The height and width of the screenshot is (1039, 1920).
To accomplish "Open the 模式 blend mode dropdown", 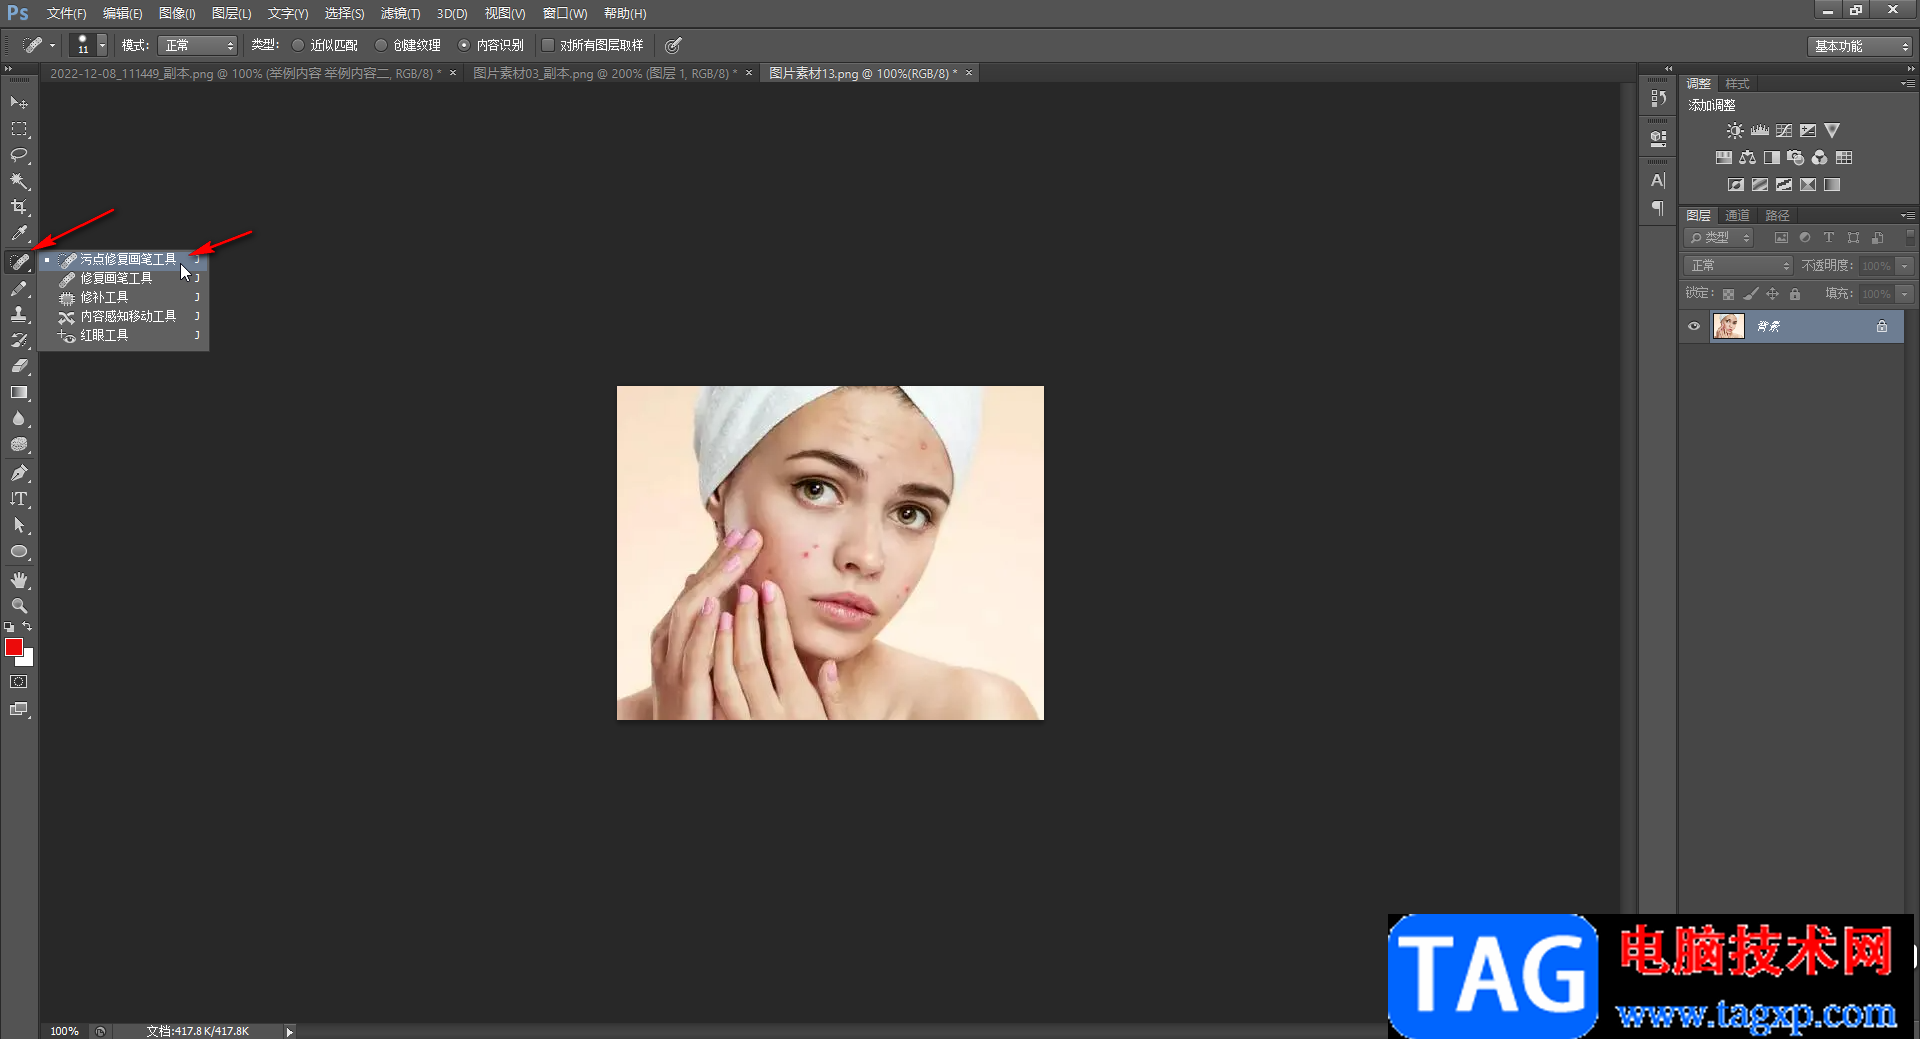I will pyautogui.click(x=197, y=46).
